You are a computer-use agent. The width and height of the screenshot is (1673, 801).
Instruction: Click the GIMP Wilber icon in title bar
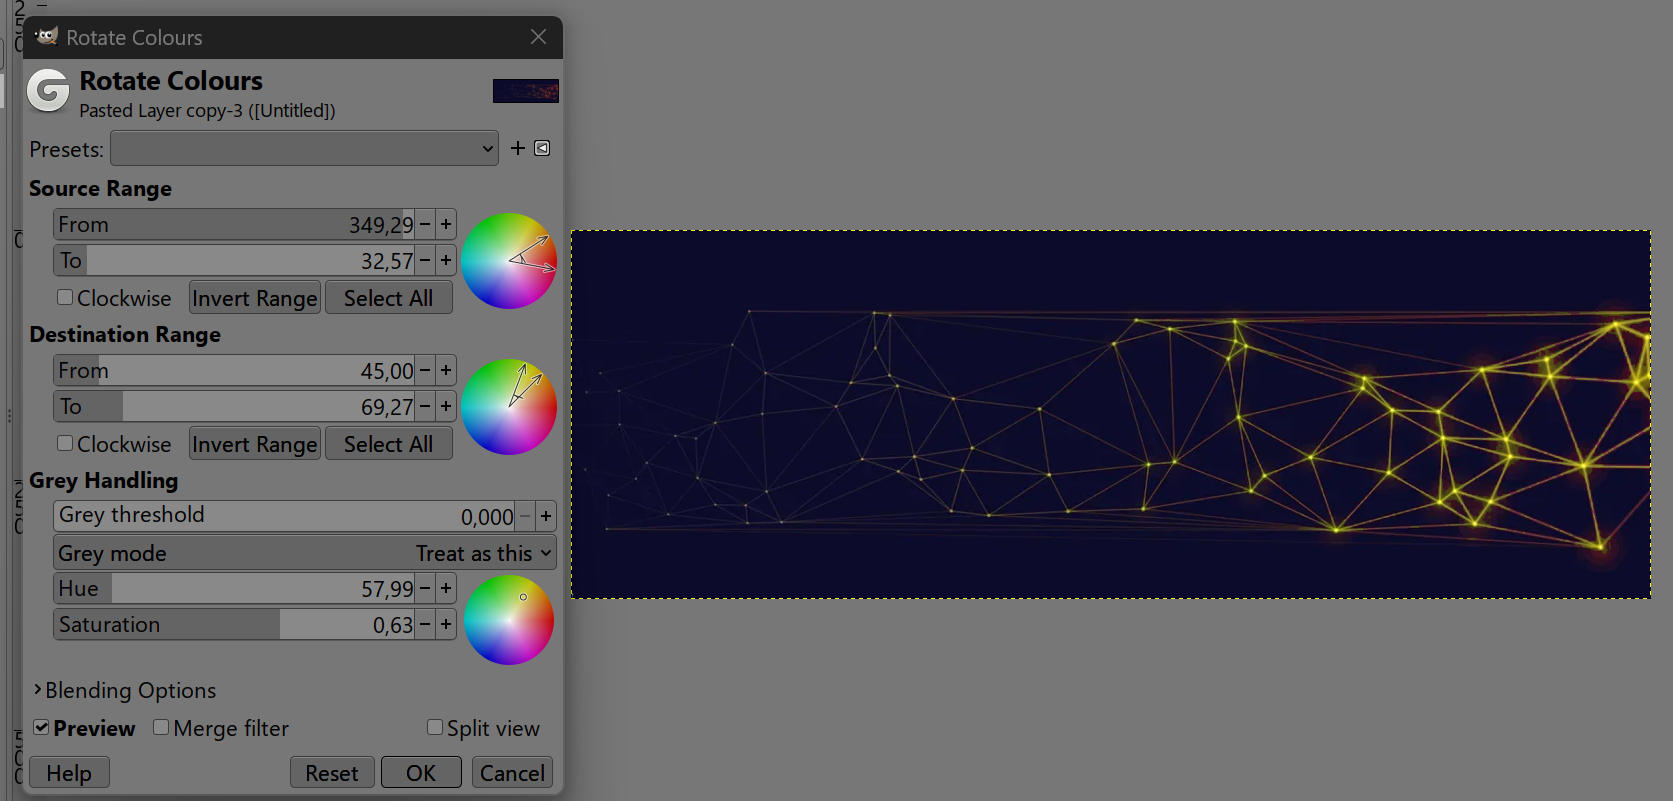tap(46, 37)
